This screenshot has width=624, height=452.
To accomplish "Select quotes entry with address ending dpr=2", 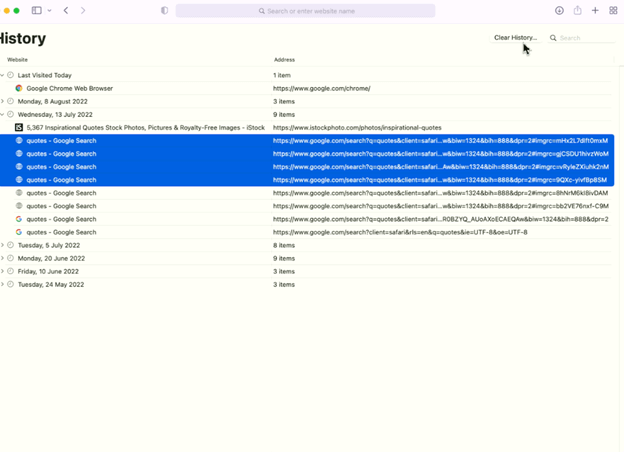I will tap(306, 219).
